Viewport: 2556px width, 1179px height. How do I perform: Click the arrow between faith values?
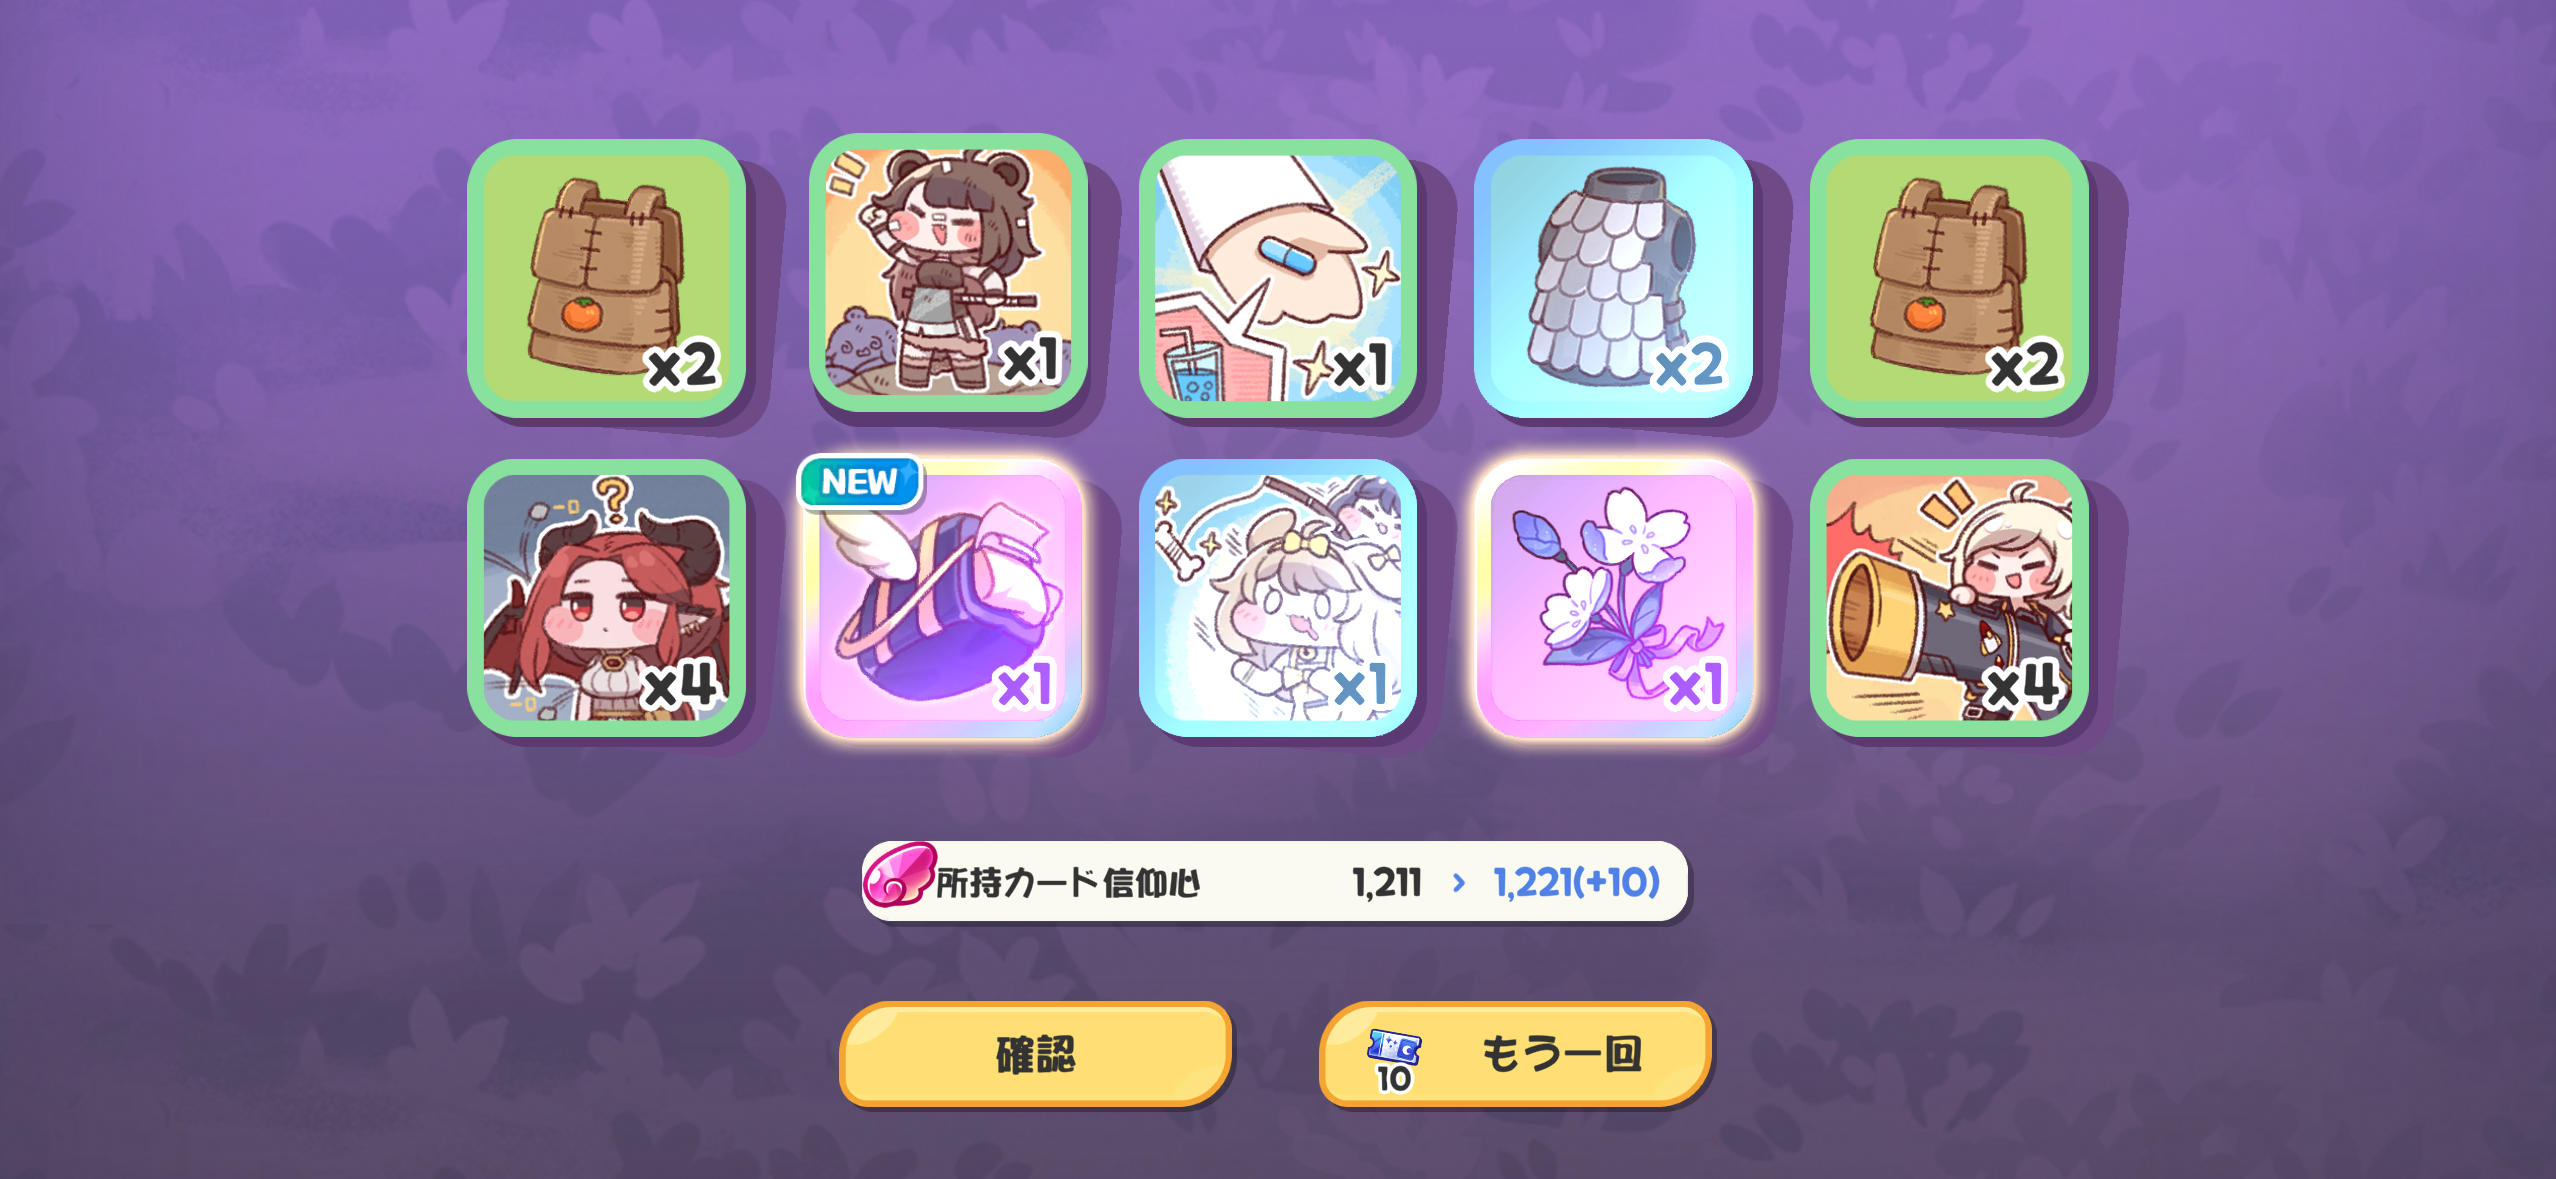tap(1459, 882)
